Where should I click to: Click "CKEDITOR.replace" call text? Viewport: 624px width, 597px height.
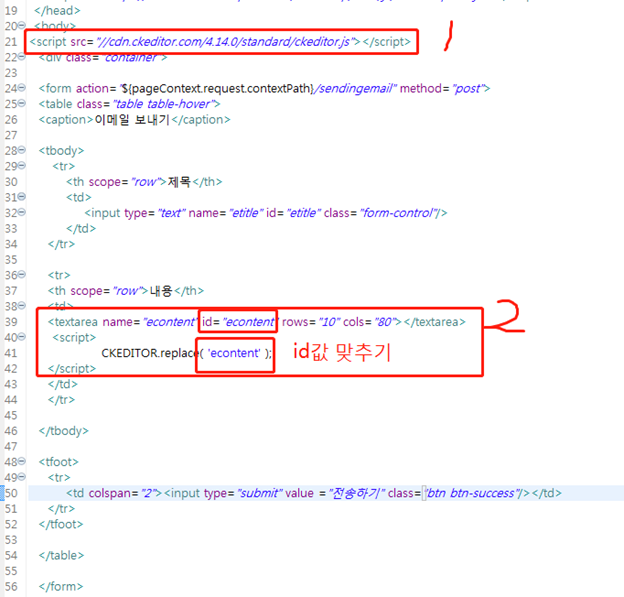pos(150,353)
